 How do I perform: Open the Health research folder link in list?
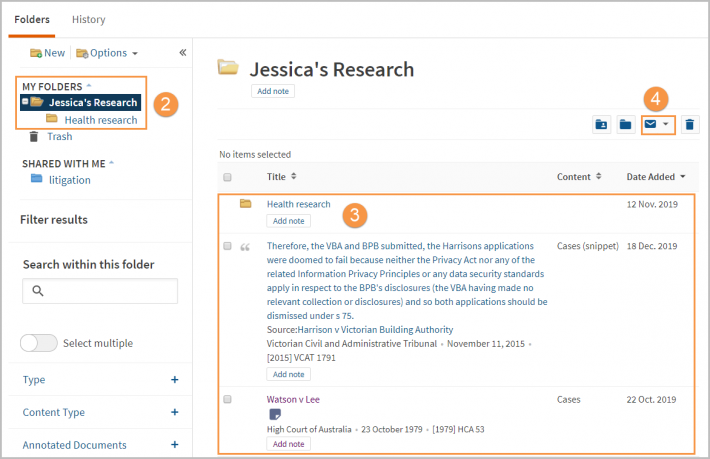coord(298,204)
